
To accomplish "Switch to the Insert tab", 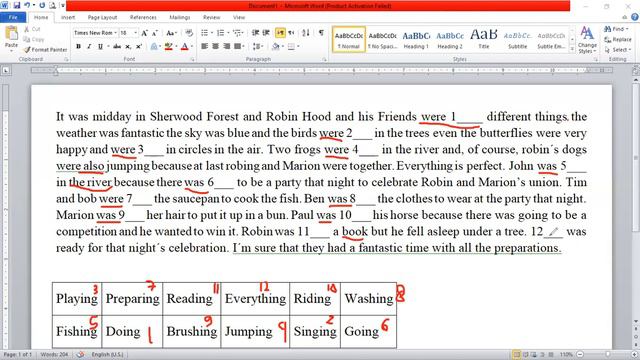I will (x=68, y=17).
